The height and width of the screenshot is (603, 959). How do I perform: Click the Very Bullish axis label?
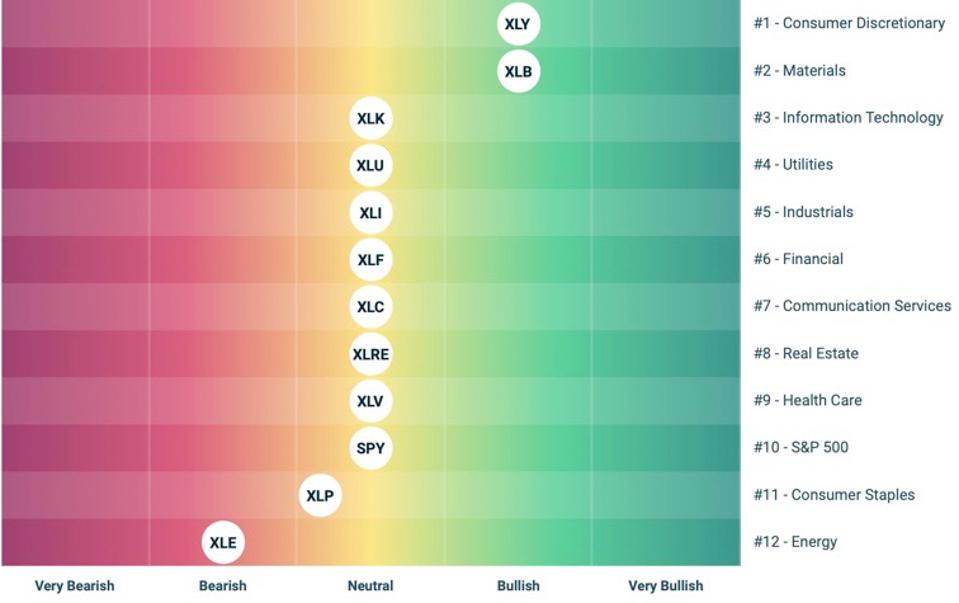tap(665, 586)
